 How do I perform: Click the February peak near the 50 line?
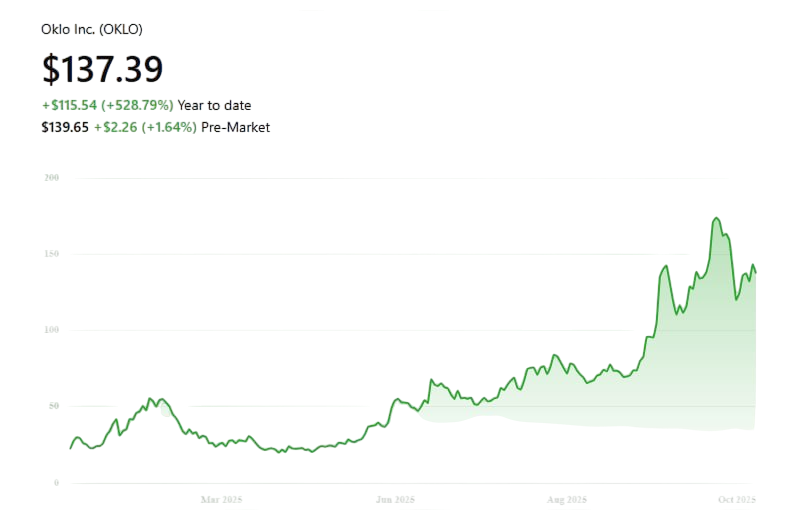pos(151,398)
